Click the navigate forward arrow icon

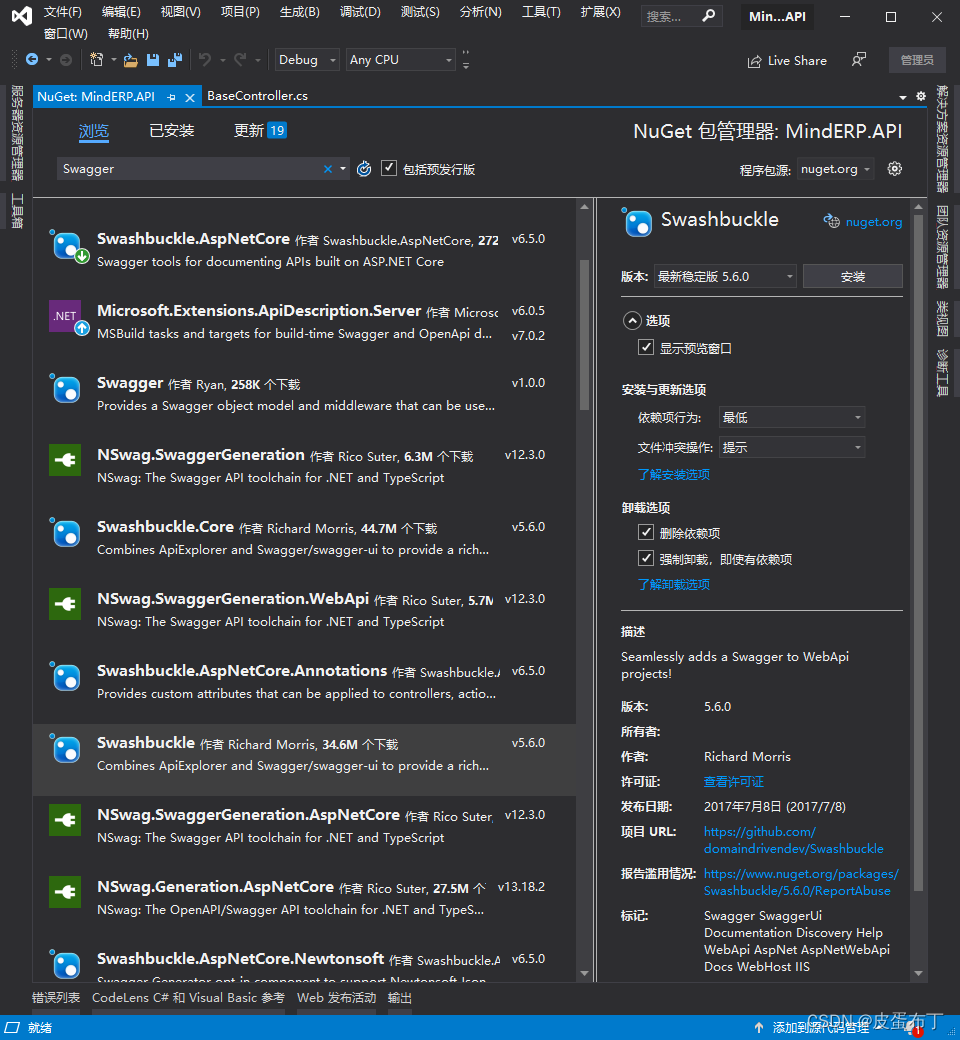pyautogui.click(x=66, y=60)
